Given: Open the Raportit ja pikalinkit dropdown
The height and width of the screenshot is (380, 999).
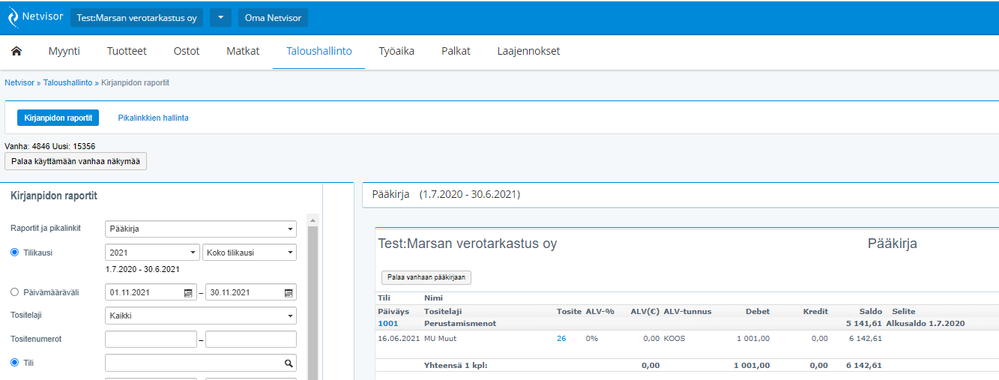Looking at the screenshot, I should tap(201, 229).
